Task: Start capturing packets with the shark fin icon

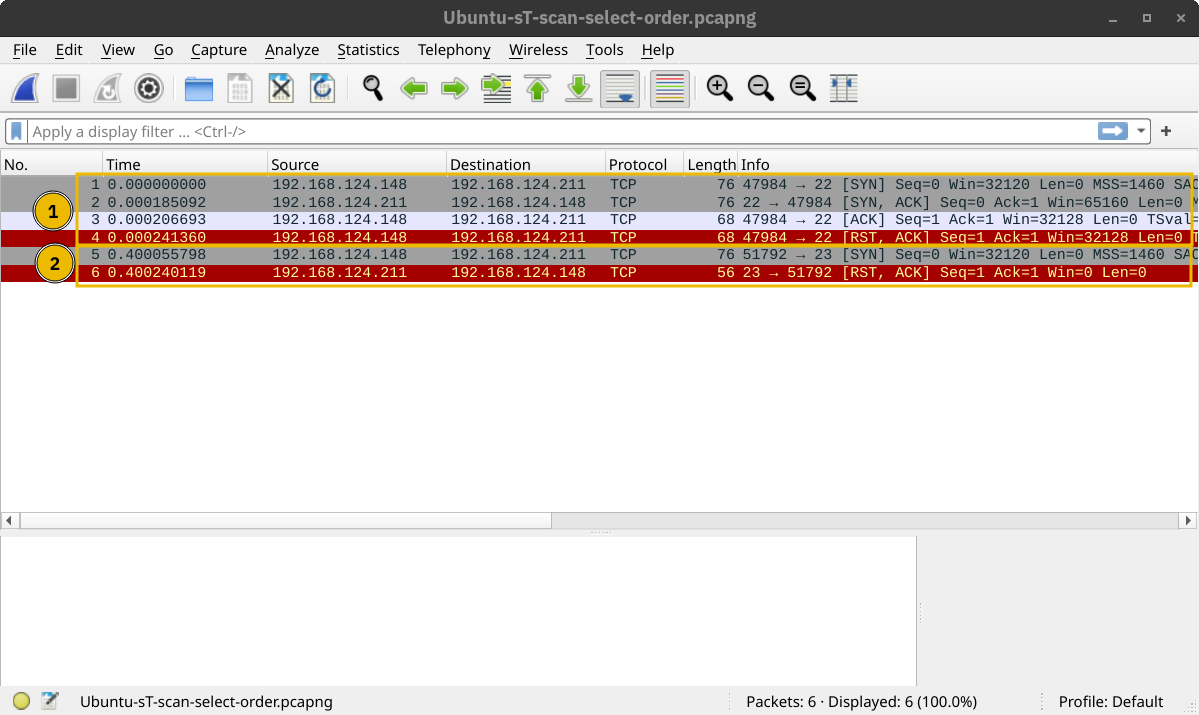Action: (25, 89)
